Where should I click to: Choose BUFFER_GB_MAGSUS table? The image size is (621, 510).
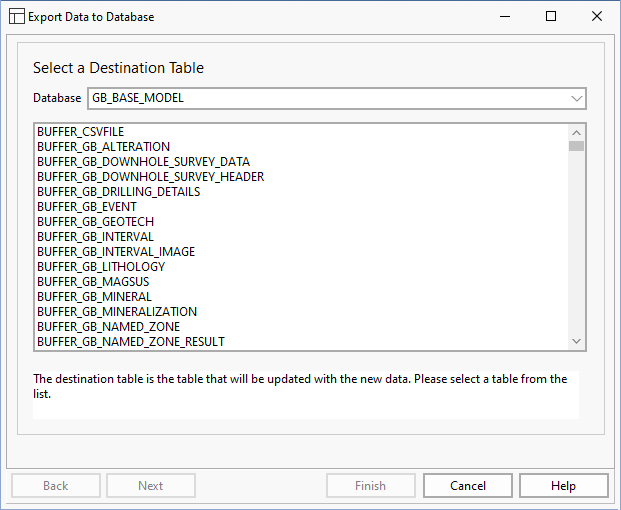(x=93, y=282)
